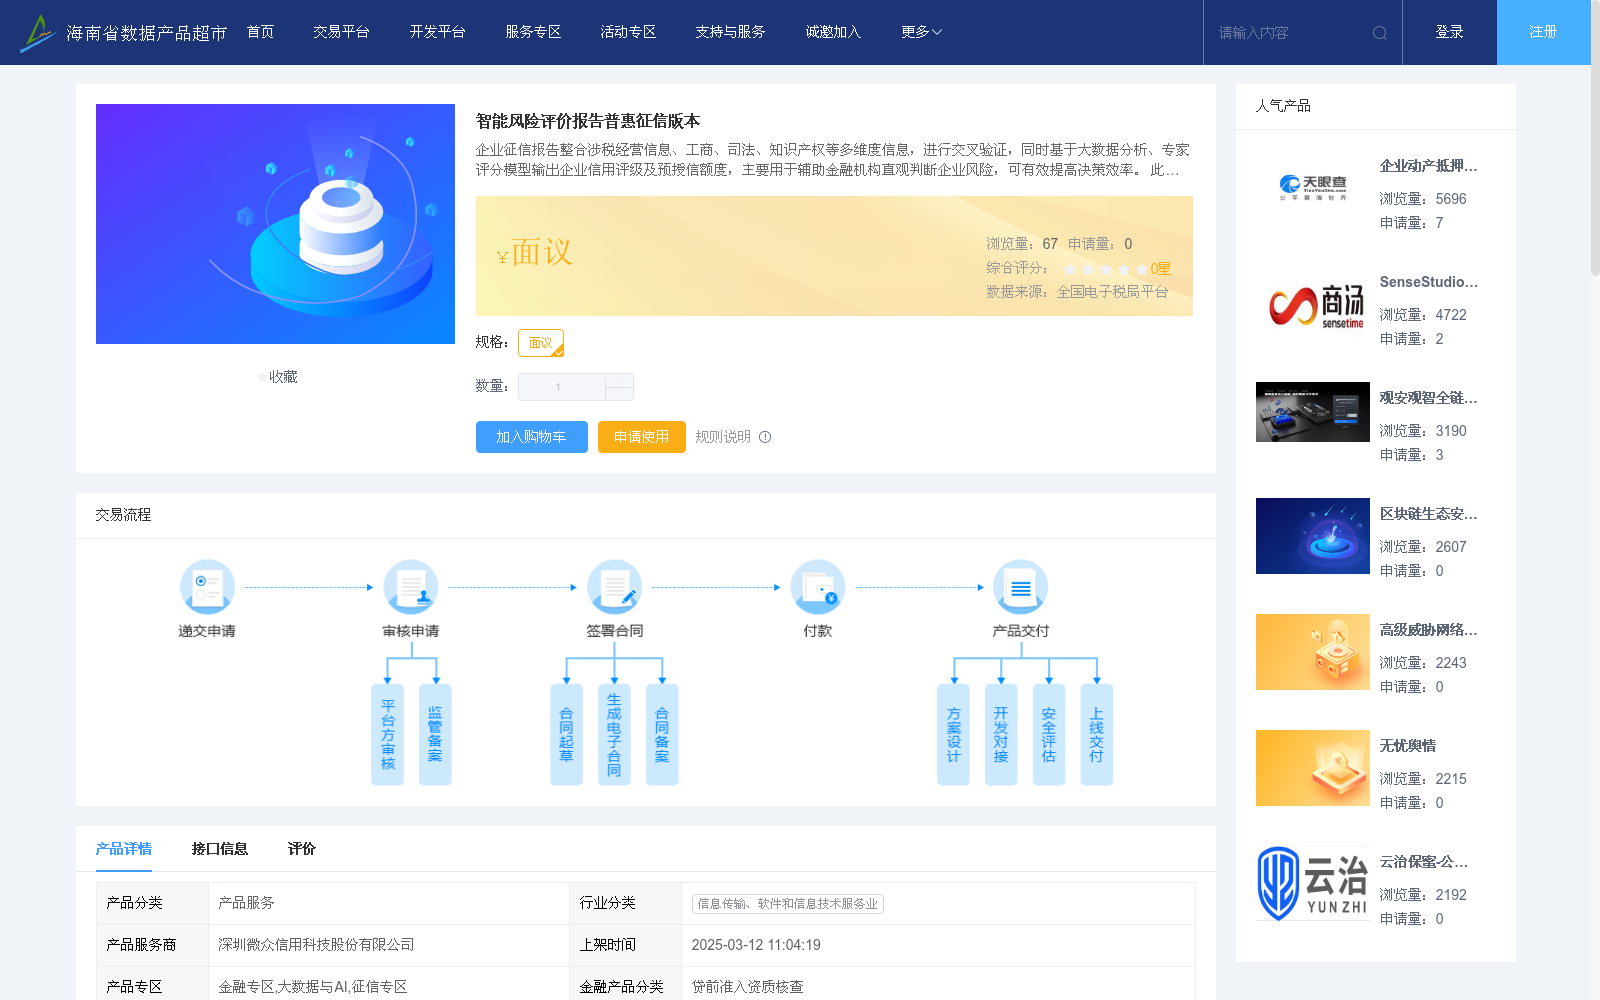
Task: Click the page vertical scrollbar
Action: click(1595, 140)
